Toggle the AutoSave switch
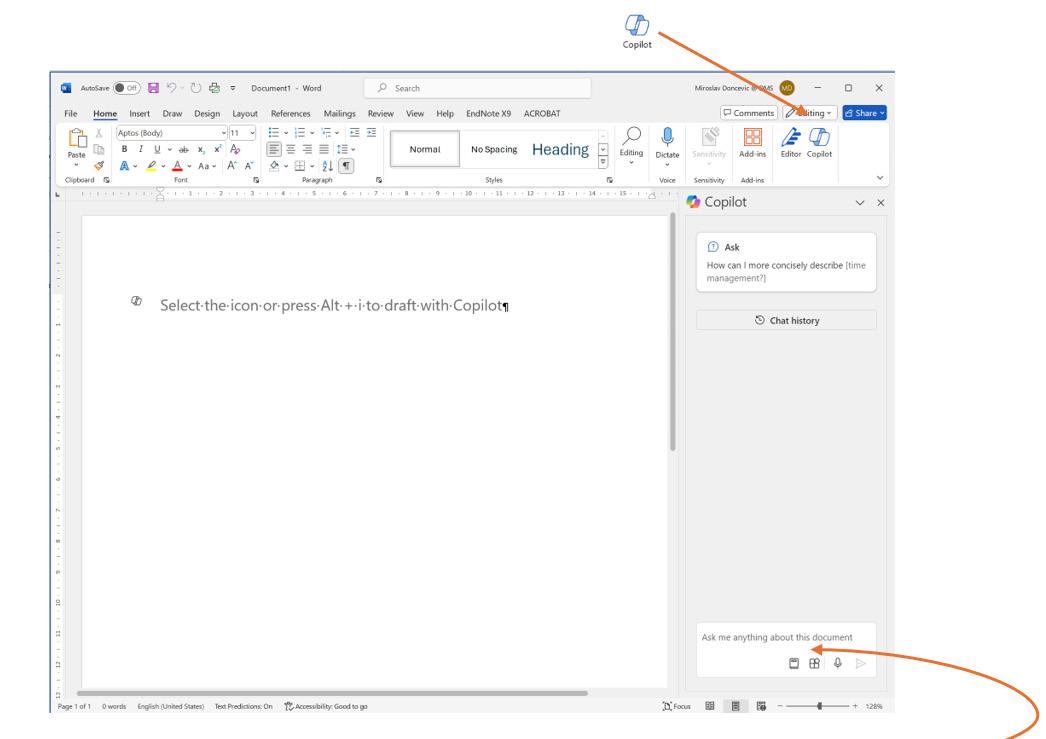This screenshot has width=1046, height=739. pyautogui.click(x=126, y=88)
